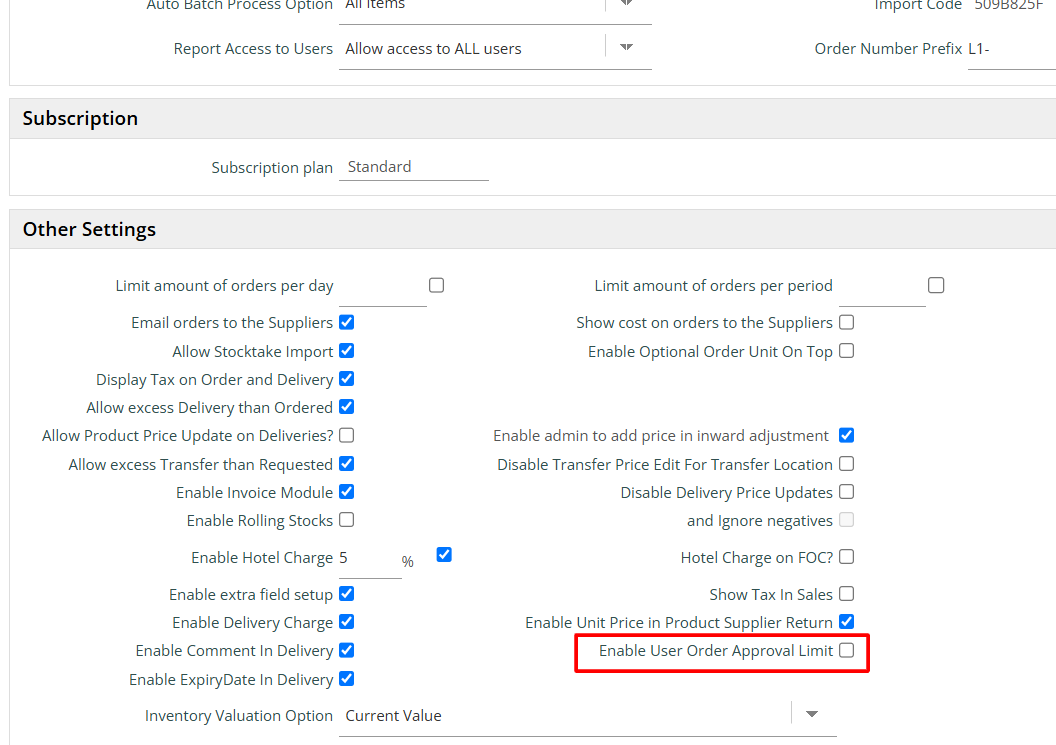The width and height of the screenshot is (1056, 745).
Task: Enable User Order Approval Limit checkbox
Action: coord(846,651)
